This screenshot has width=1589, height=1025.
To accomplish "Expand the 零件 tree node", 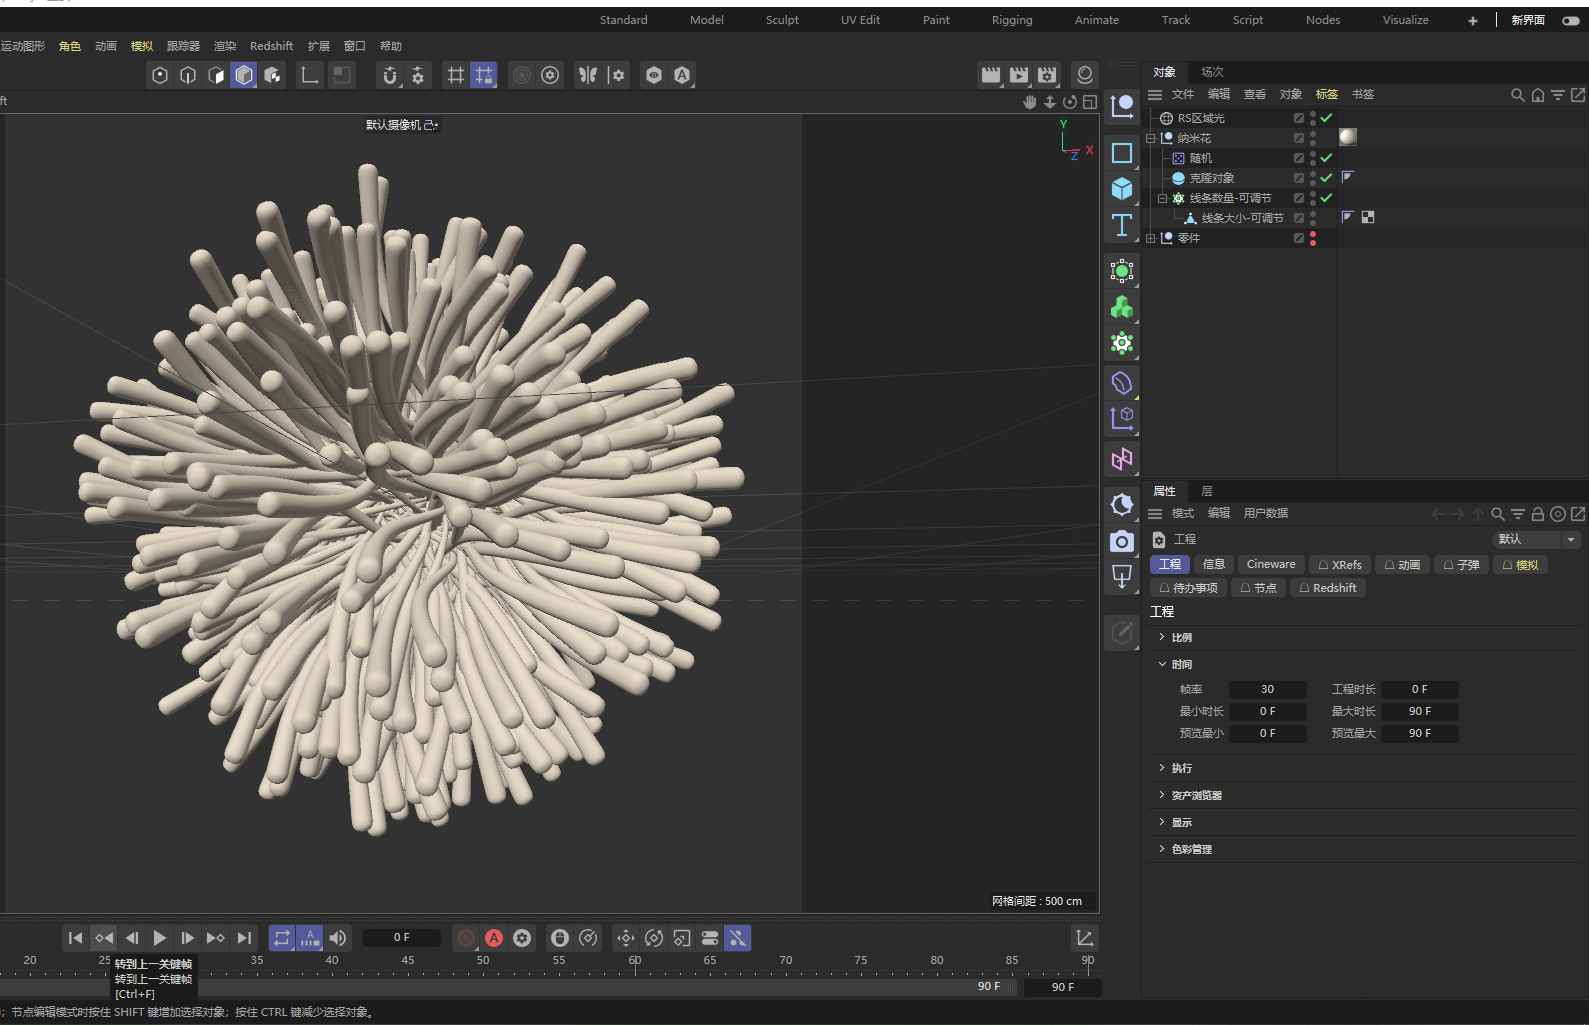I will pyautogui.click(x=1151, y=238).
